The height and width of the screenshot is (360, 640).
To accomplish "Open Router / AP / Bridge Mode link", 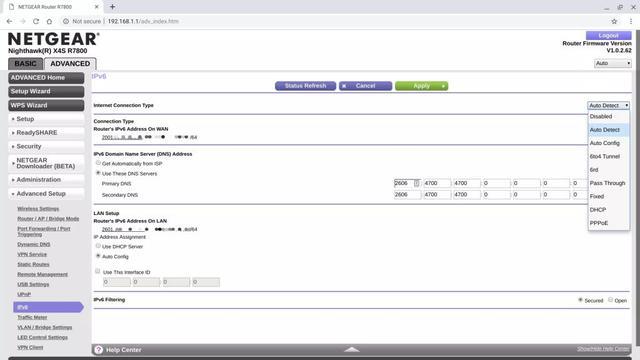I will [x=48, y=219].
